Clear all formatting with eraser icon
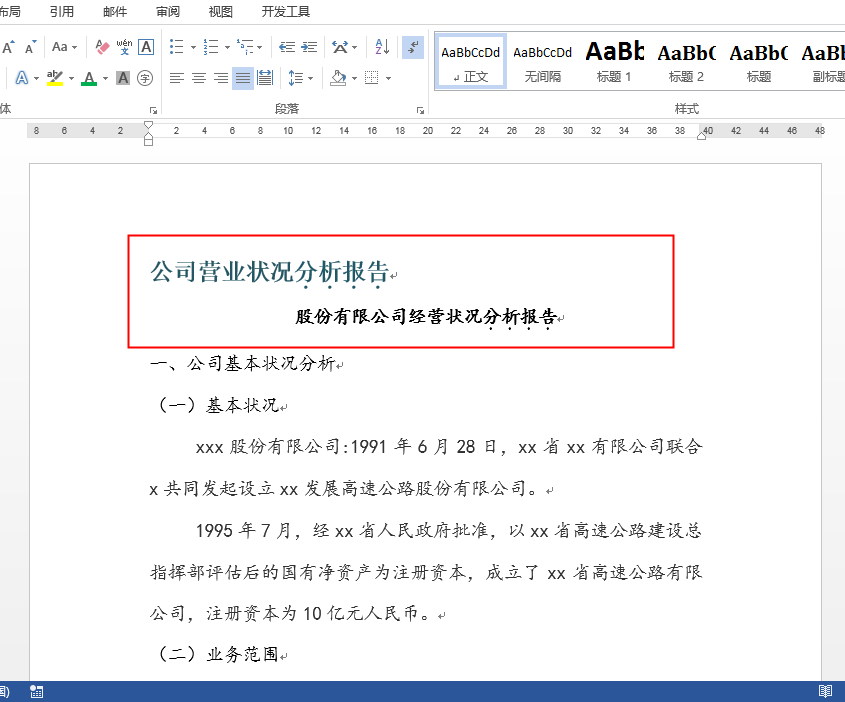Viewport: 845px width, 702px height. [x=102, y=47]
